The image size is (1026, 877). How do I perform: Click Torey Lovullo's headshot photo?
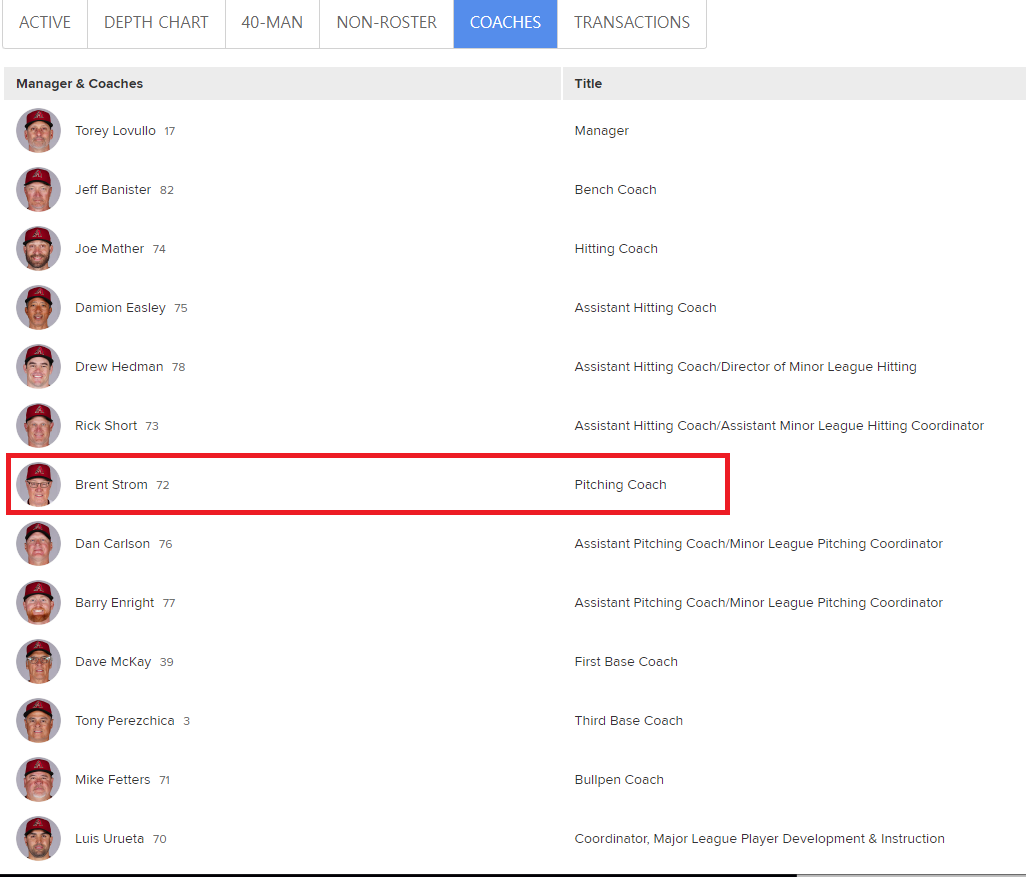38,131
